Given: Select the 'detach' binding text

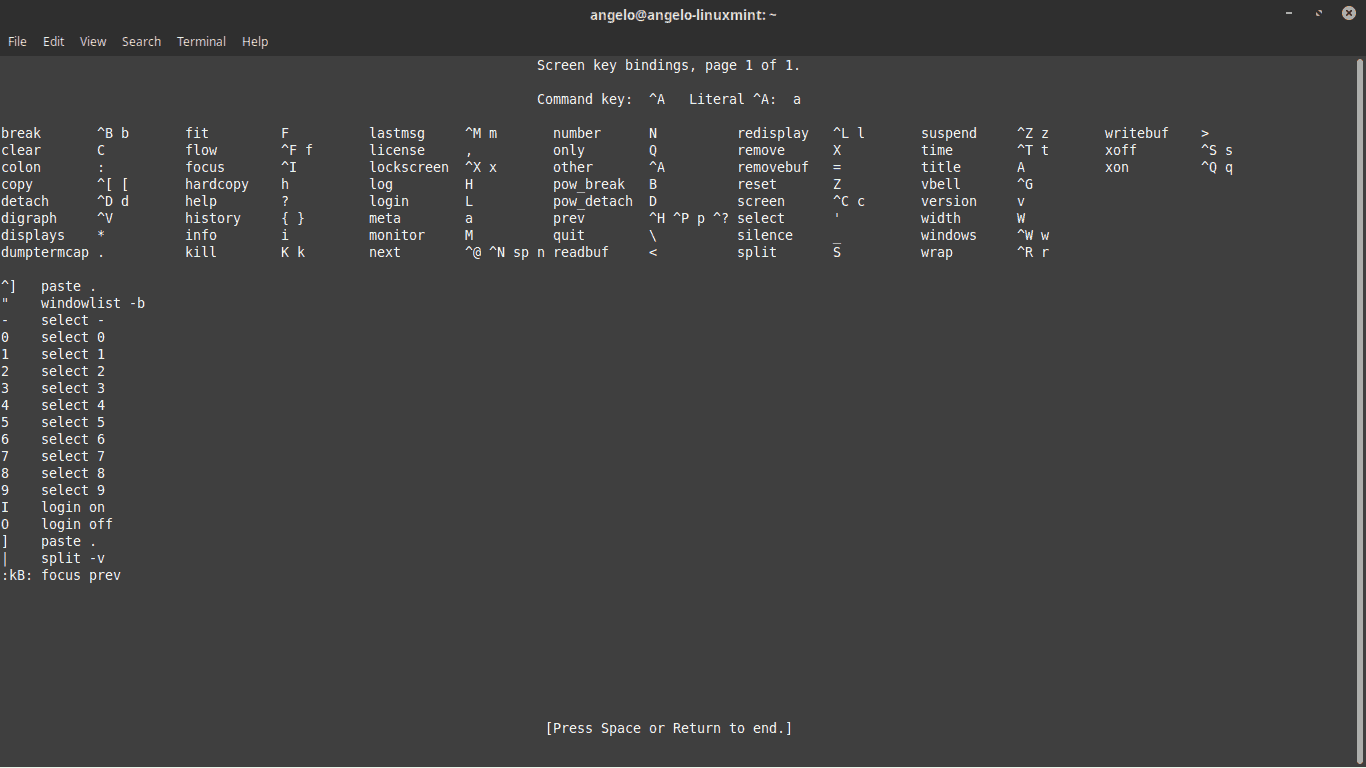Looking at the screenshot, I should (x=25, y=201).
